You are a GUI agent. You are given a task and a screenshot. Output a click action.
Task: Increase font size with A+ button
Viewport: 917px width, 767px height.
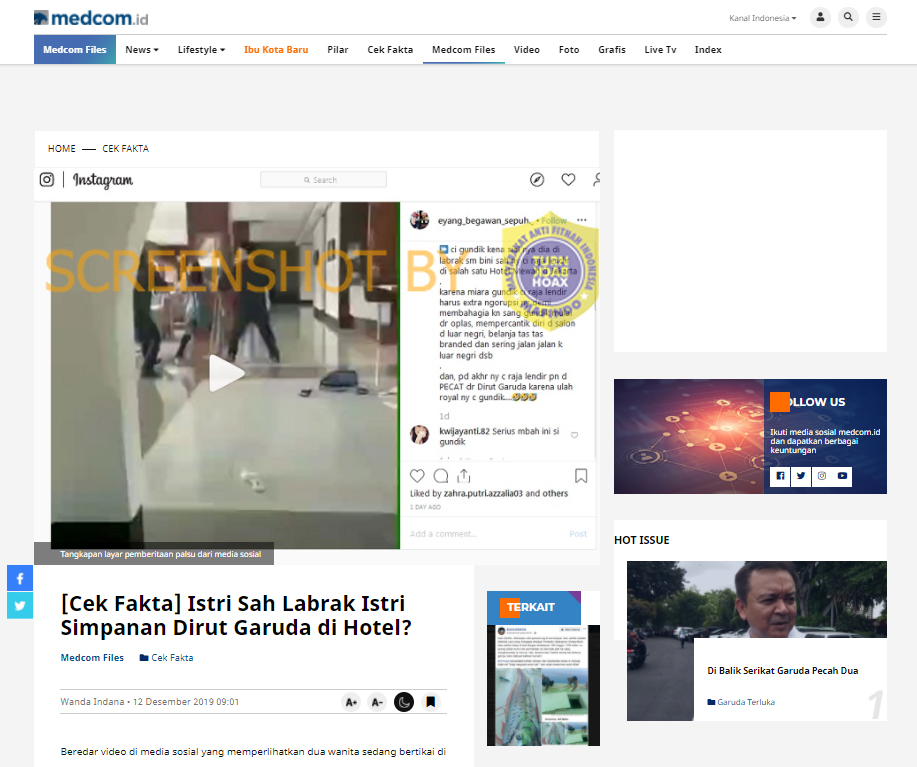351,702
